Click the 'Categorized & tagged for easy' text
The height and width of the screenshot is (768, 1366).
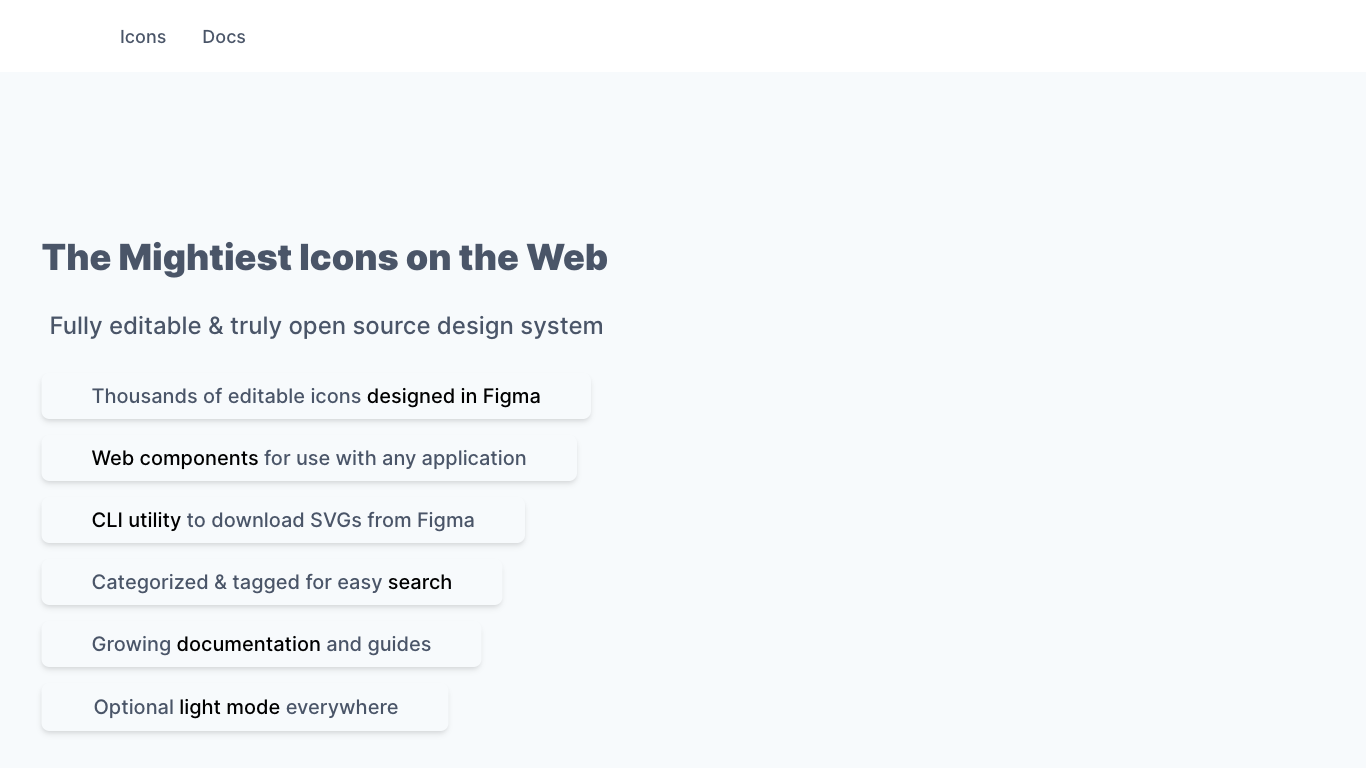(237, 582)
